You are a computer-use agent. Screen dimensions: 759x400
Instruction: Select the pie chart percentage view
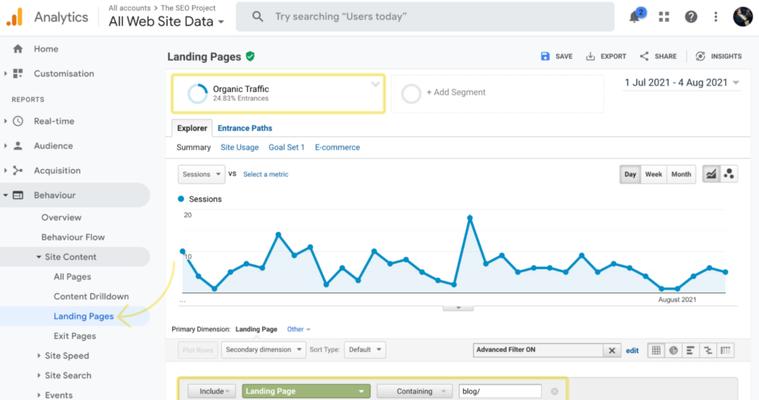click(x=673, y=350)
